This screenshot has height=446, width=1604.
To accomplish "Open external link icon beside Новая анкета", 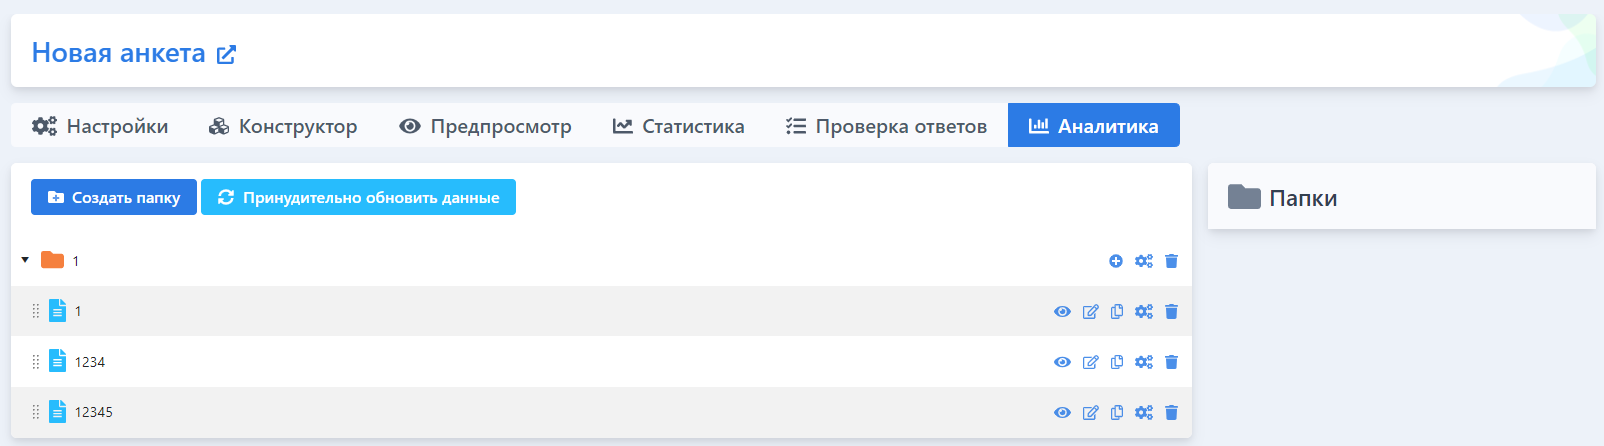I will pyautogui.click(x=227, y=54).
